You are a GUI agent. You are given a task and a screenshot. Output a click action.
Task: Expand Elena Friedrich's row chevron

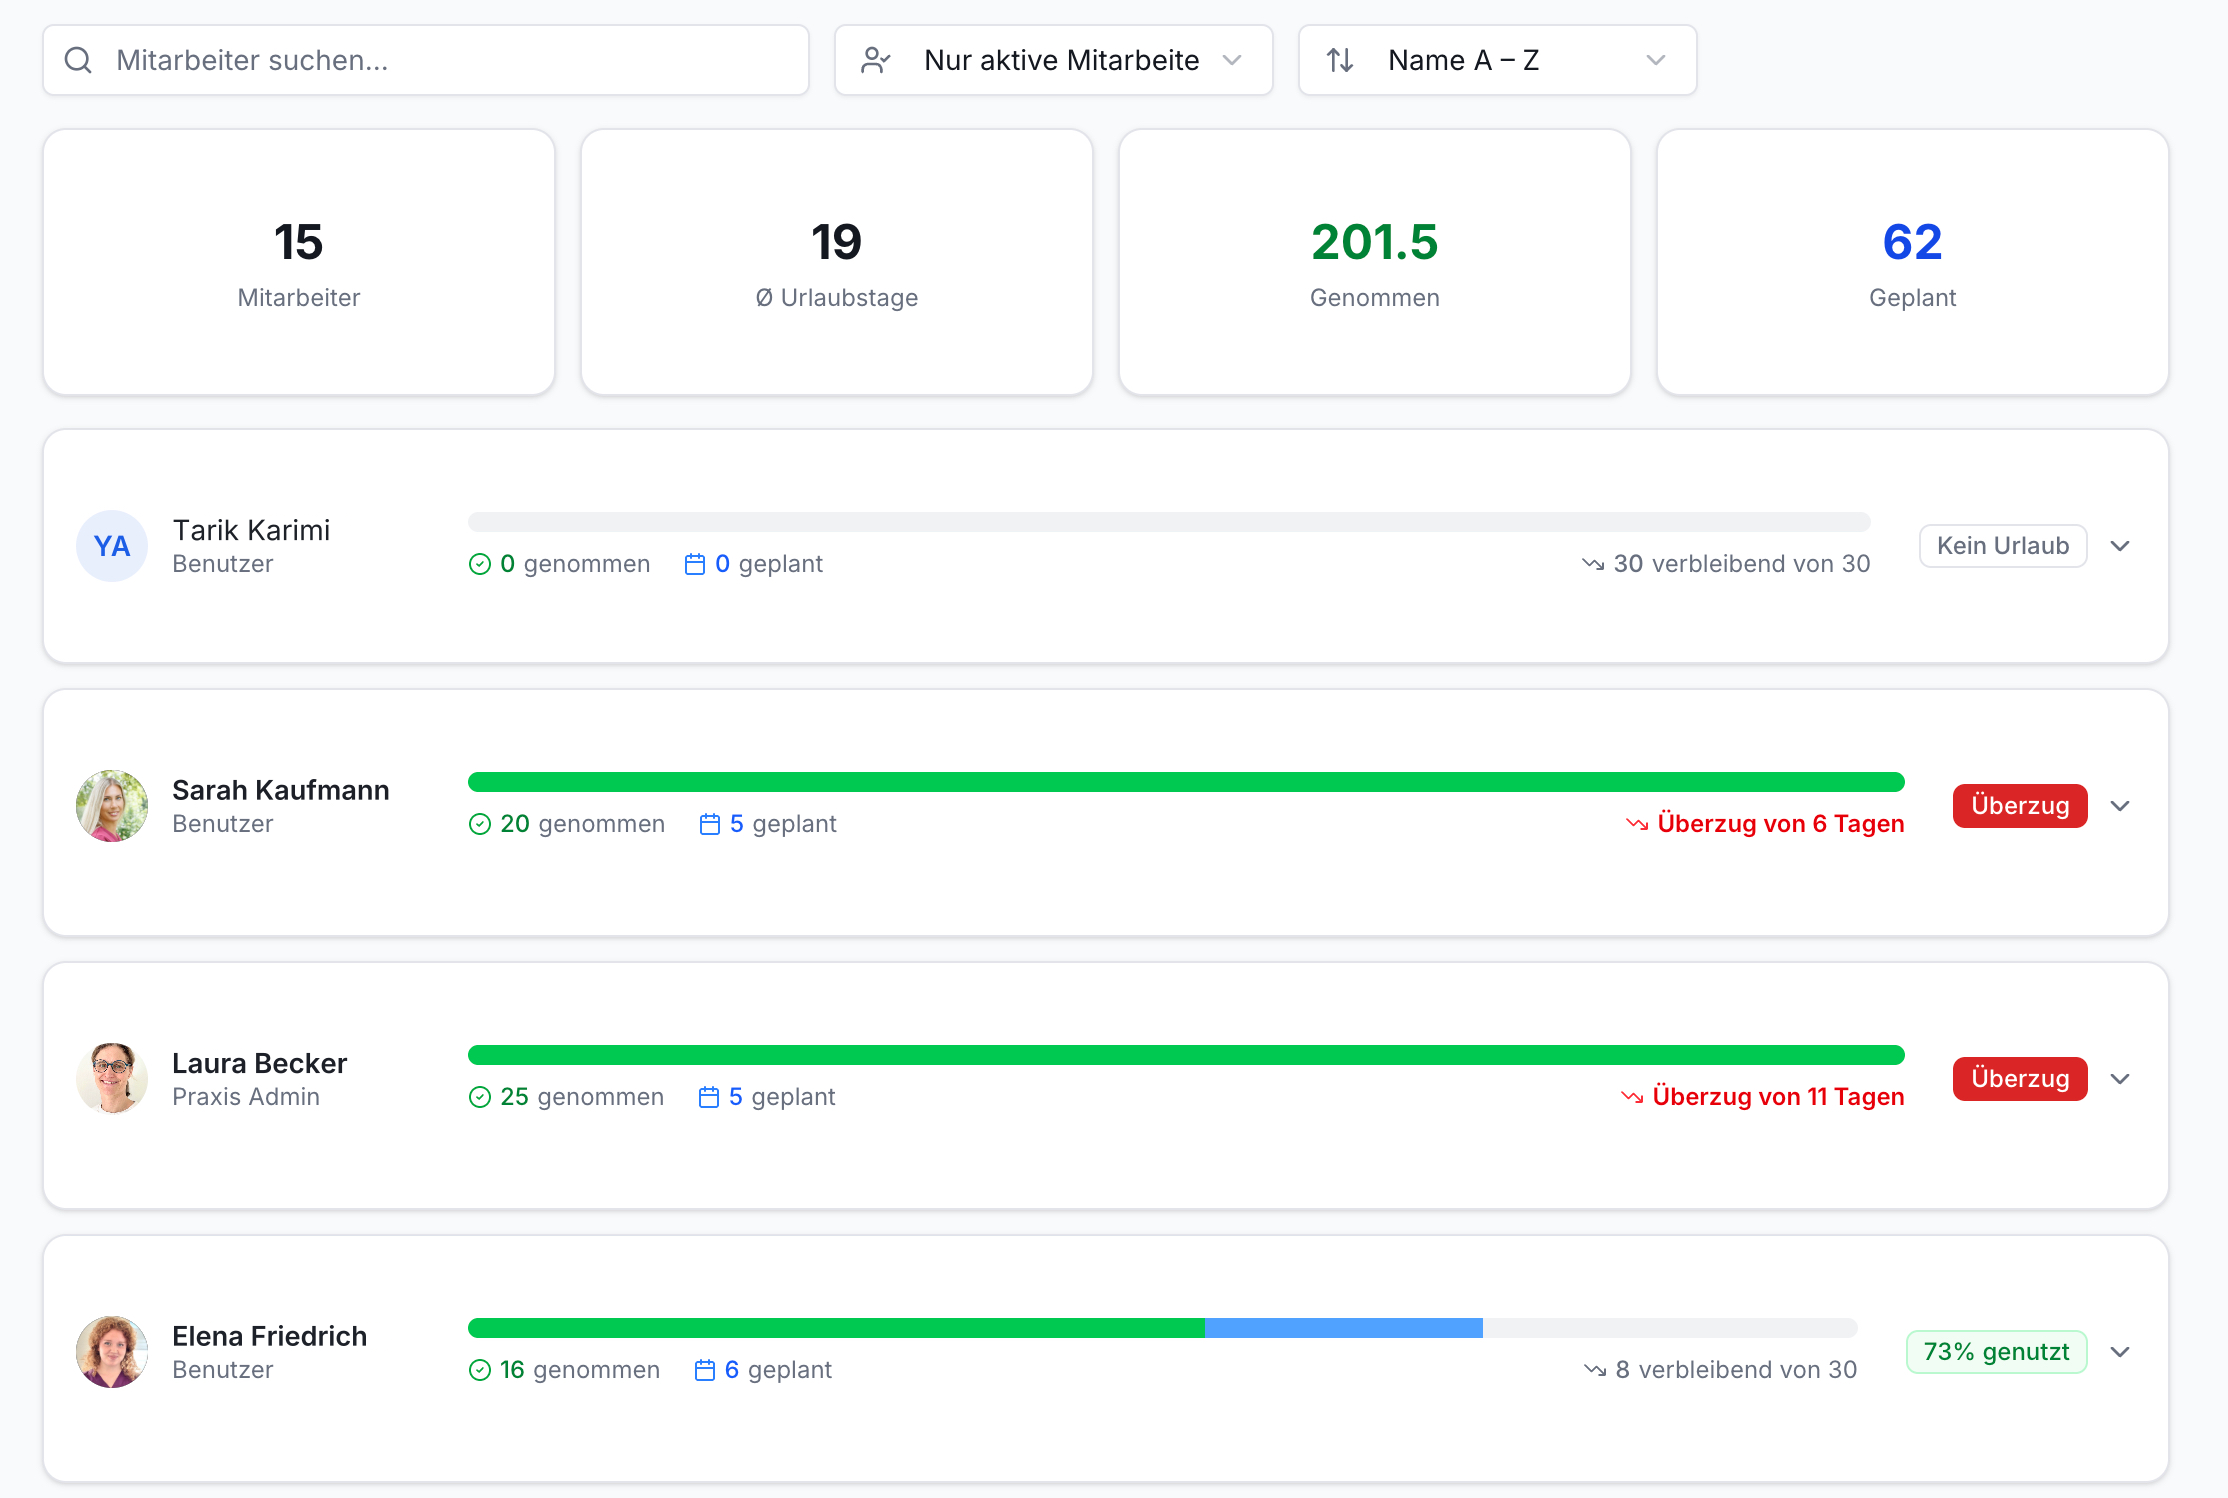coord(2120,1352)
